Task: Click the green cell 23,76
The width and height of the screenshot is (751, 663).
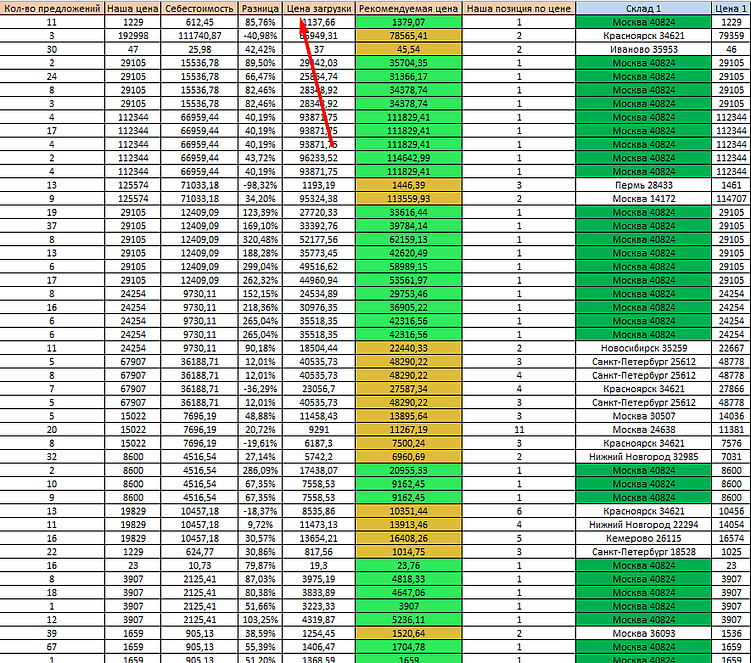Action: pos(409,566)
